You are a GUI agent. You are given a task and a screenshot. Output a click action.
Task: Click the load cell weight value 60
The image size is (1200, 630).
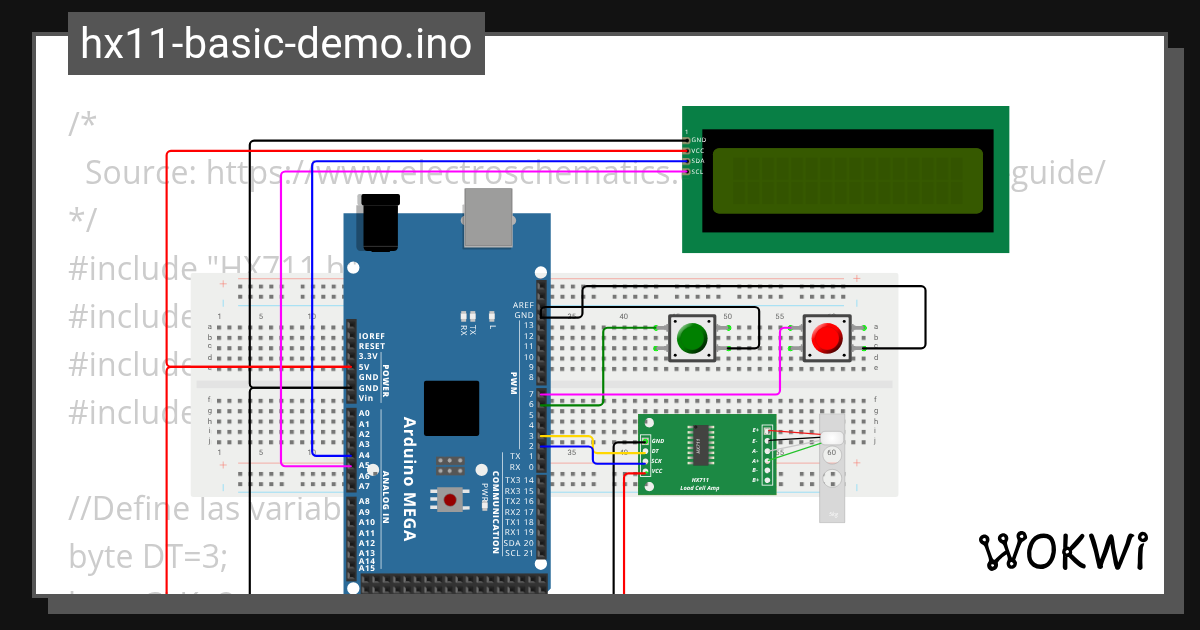pyautogui.click(x=832, y=453)
